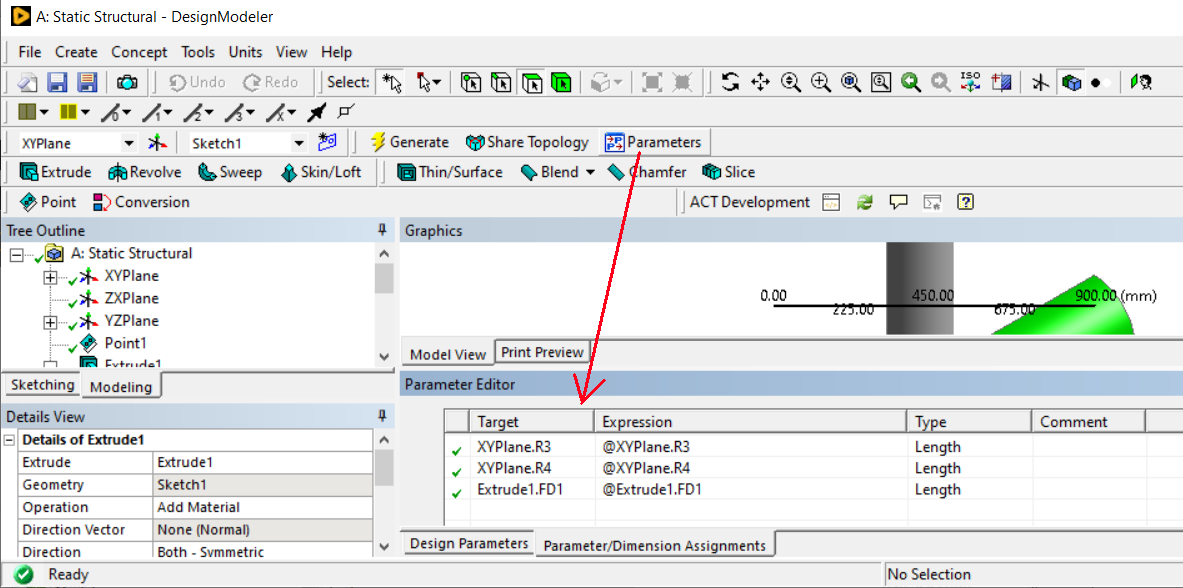Expand the XYPlane tree node

tap(51, 277)
